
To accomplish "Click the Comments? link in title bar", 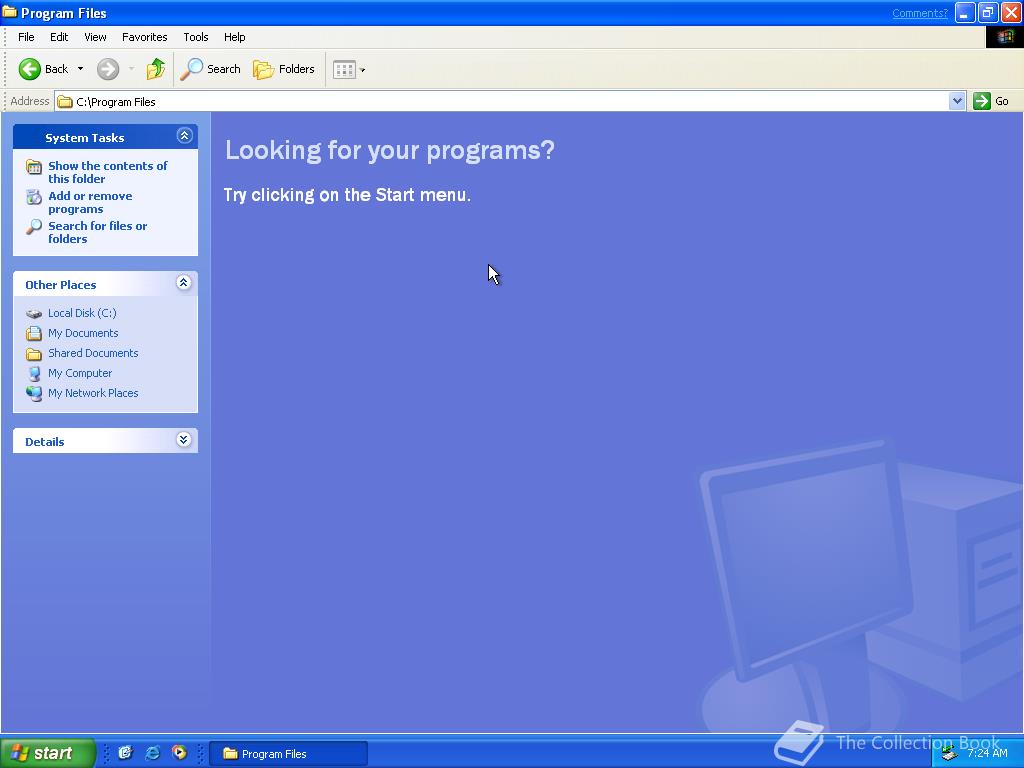I will point(920,13).
